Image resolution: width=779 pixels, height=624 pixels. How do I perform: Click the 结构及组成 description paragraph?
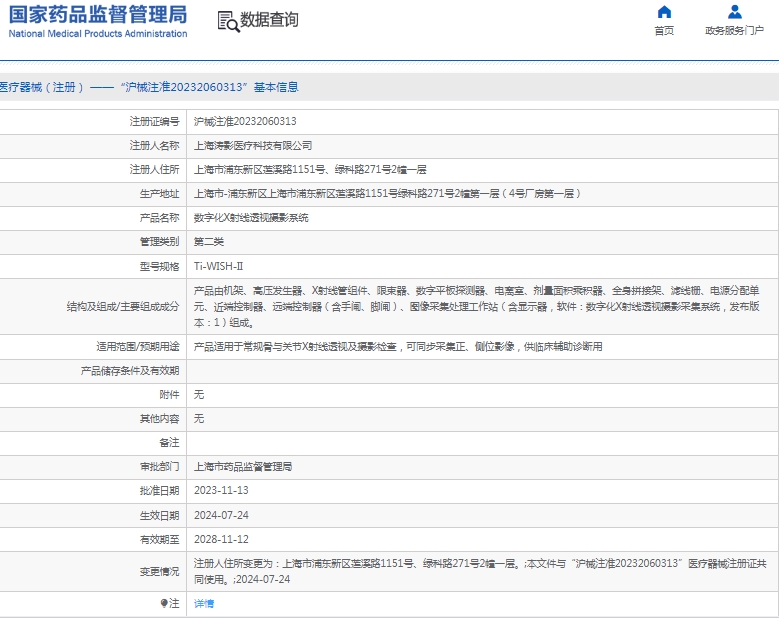coord(476,307)
